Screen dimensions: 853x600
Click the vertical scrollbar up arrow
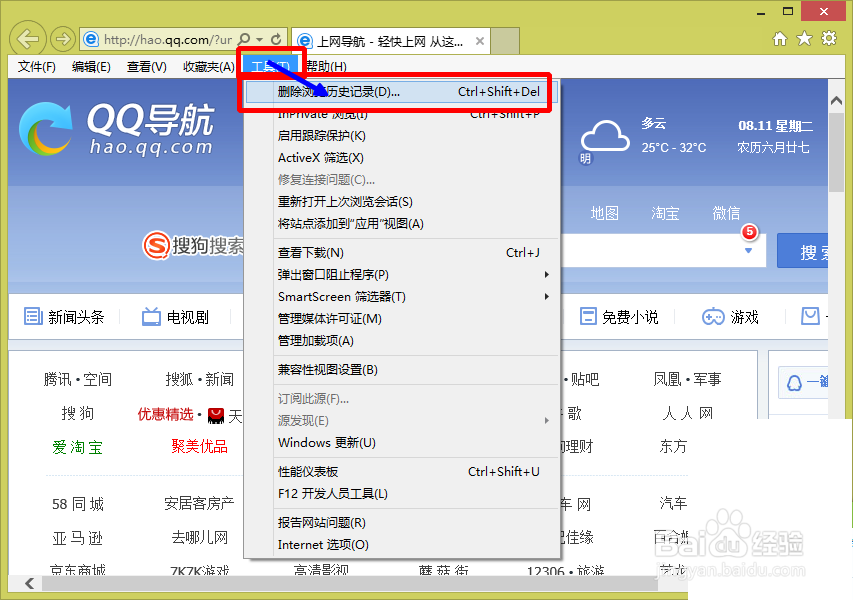pyautogui.click(x=837, y=101)
